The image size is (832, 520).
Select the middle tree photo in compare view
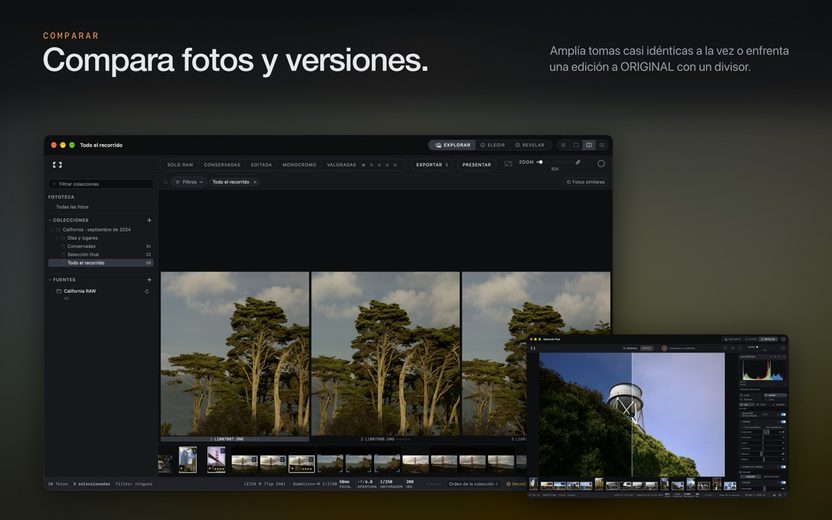[386, 354]
